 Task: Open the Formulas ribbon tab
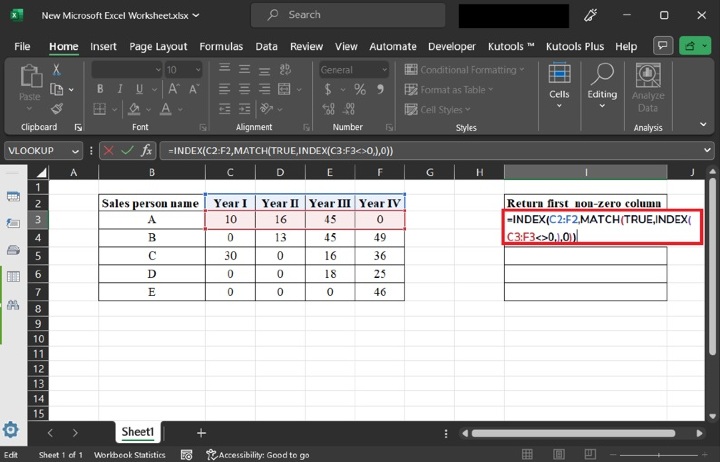[220, 46]
